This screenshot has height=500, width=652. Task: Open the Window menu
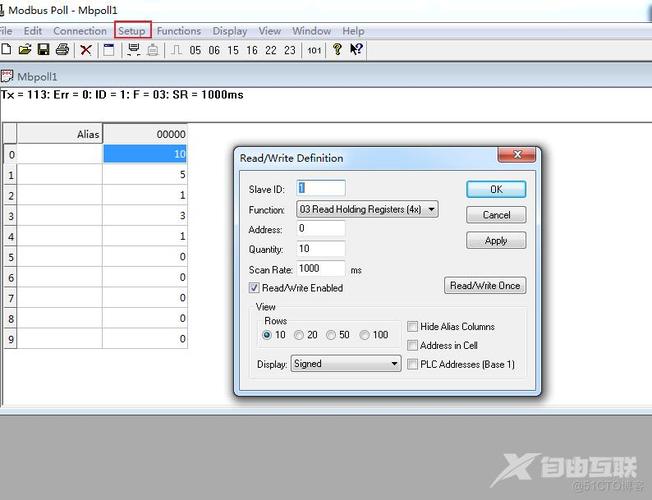pos(311,31)
